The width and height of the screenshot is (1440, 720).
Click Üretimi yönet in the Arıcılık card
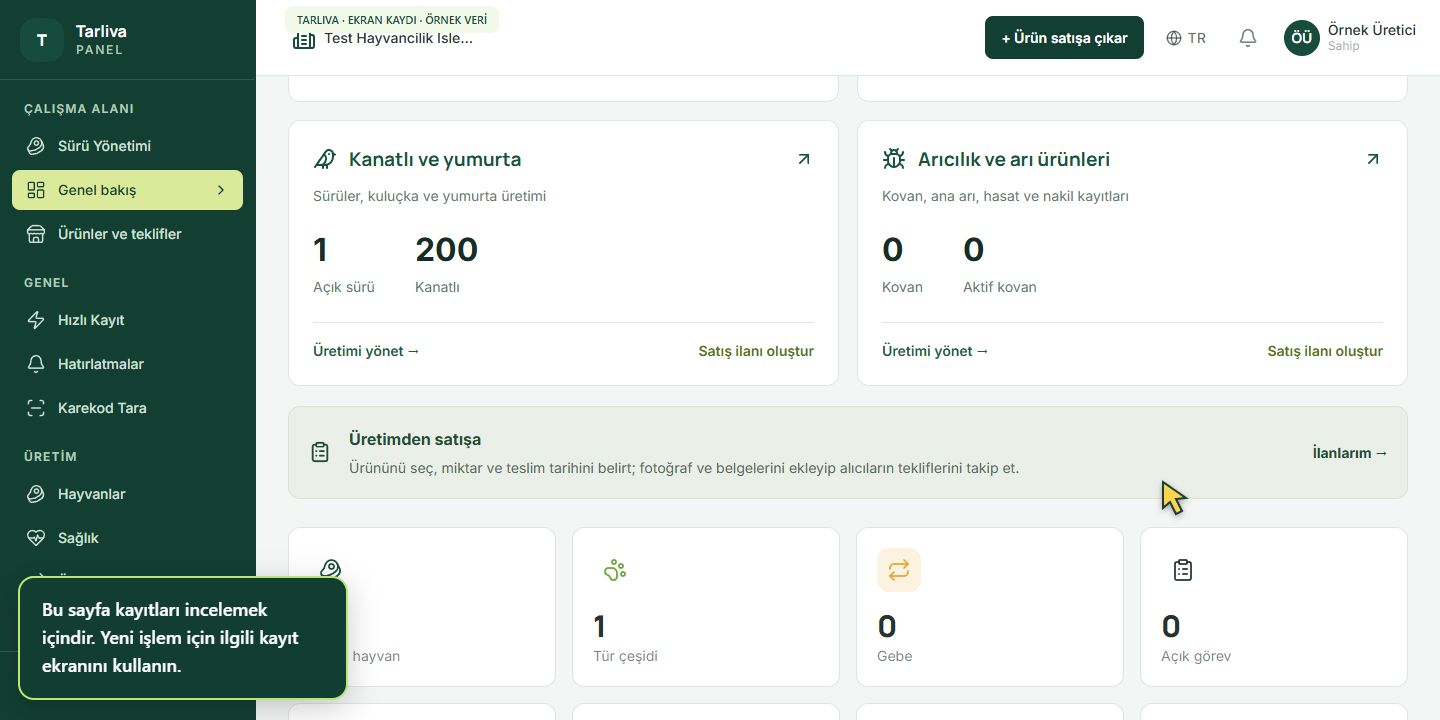click(x=935, y=351)
